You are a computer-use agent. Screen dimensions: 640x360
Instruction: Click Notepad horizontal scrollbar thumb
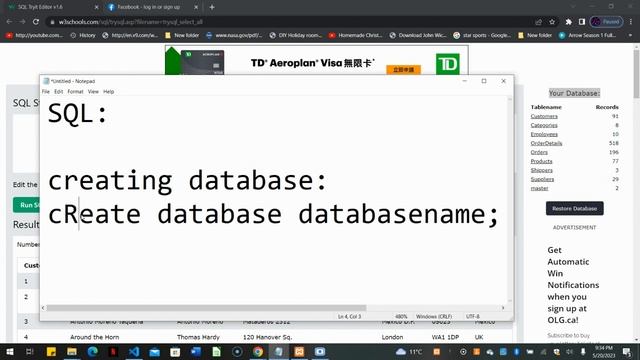click(206, 308)
